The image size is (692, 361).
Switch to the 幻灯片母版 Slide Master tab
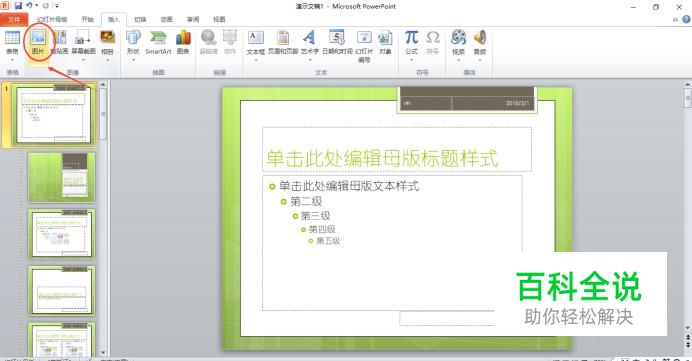click(x=52, y=19)
